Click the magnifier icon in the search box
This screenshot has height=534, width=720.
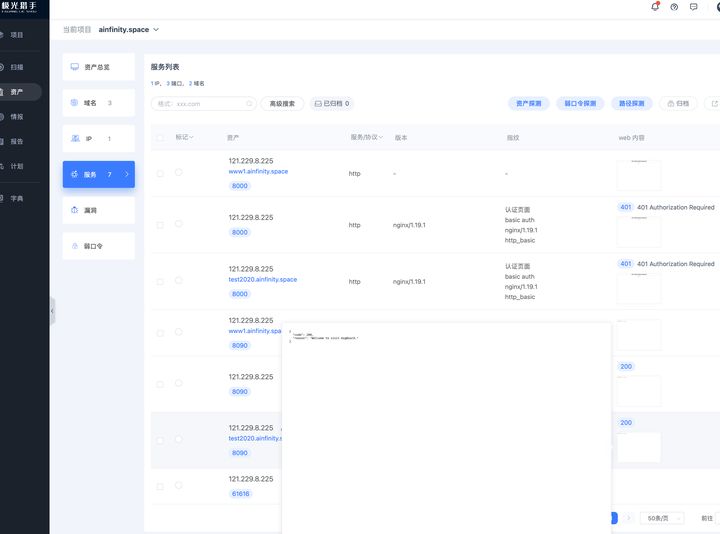(249, 104)
